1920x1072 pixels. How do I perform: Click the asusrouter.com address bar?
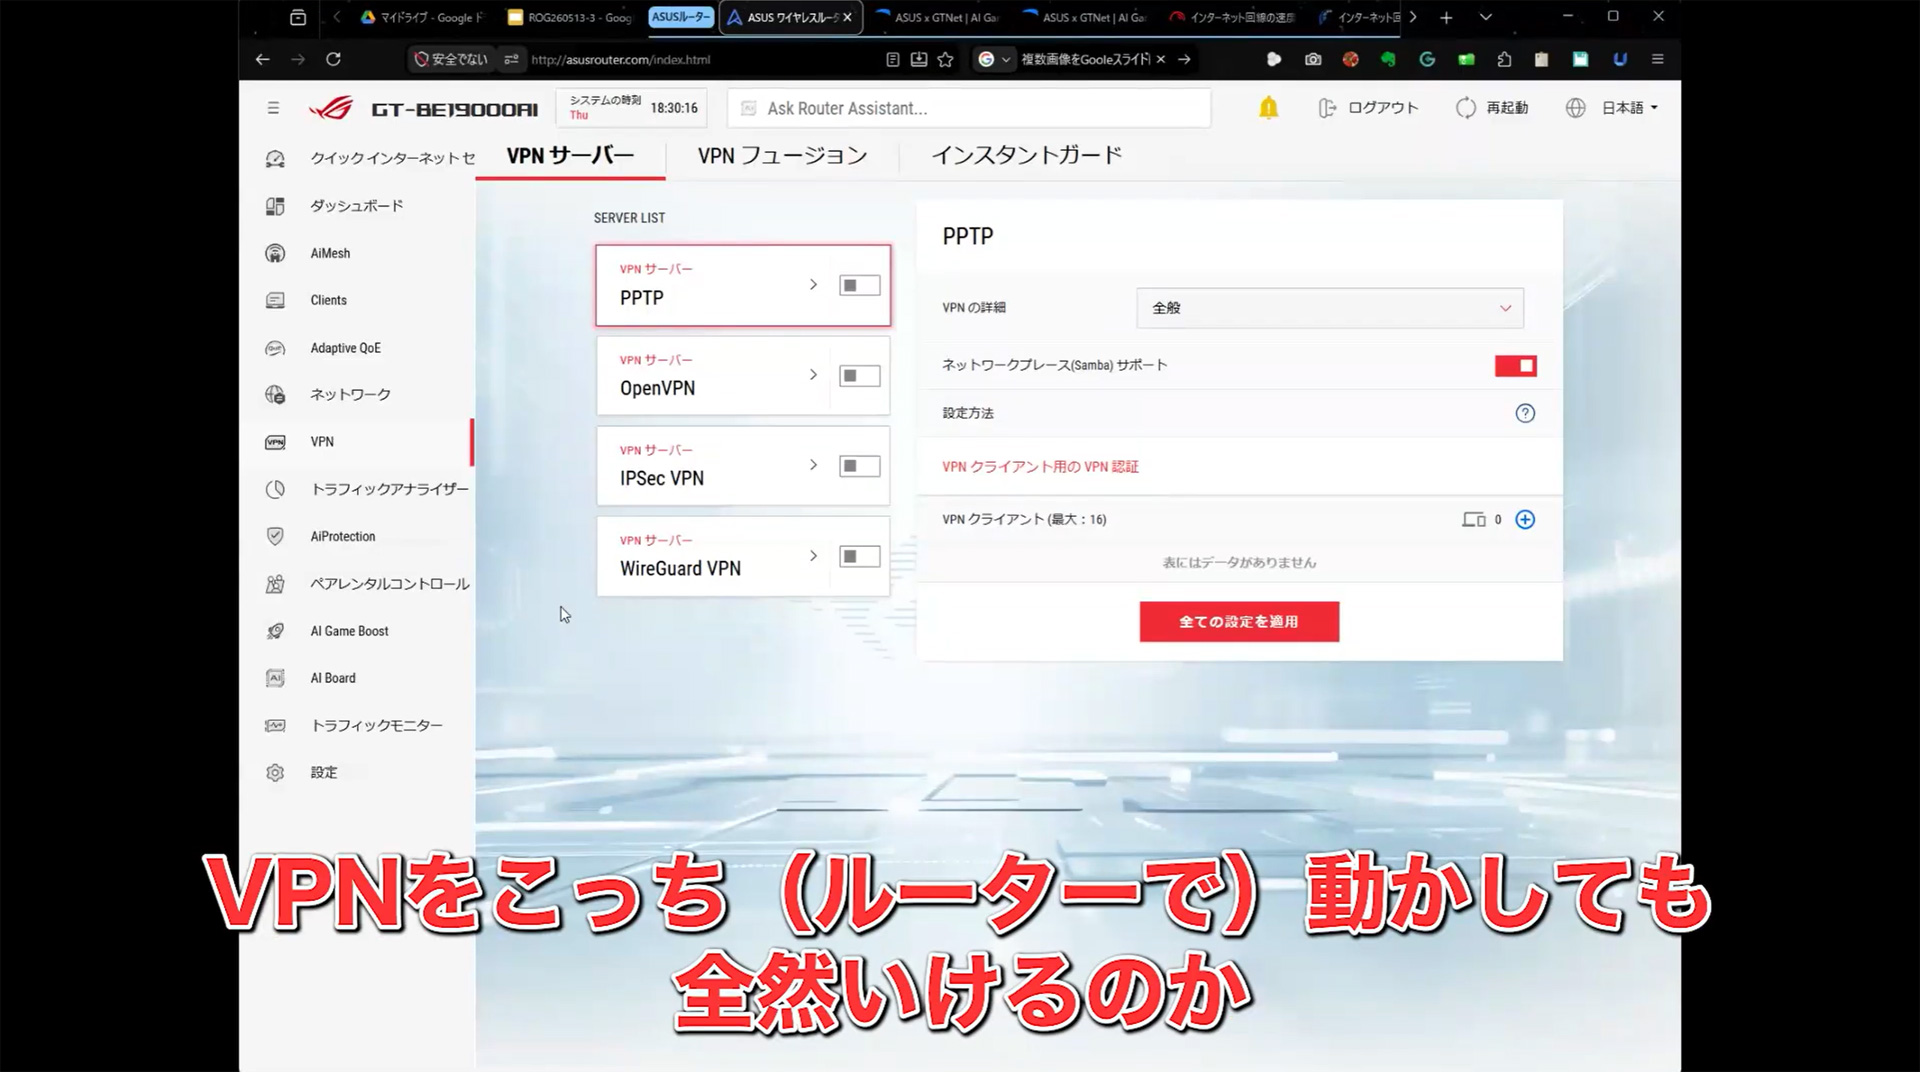(x=621, y=60)
